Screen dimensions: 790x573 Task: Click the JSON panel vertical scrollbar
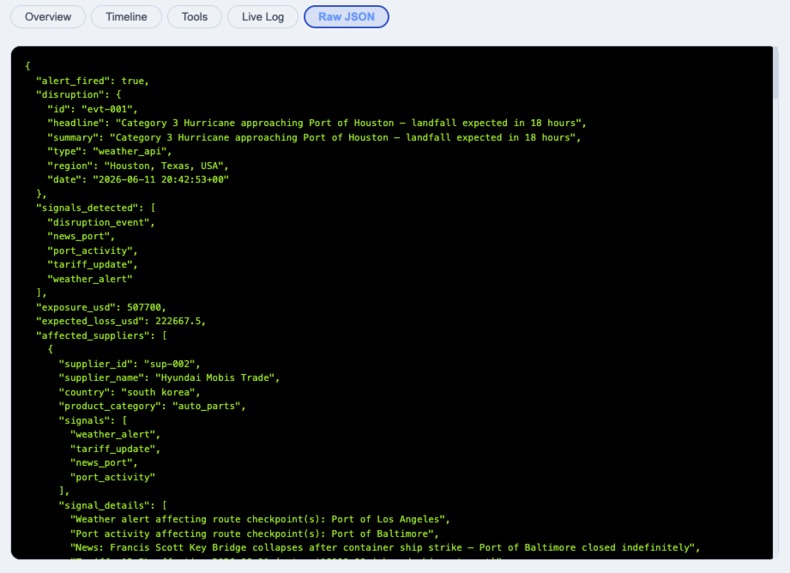point(776,73)
